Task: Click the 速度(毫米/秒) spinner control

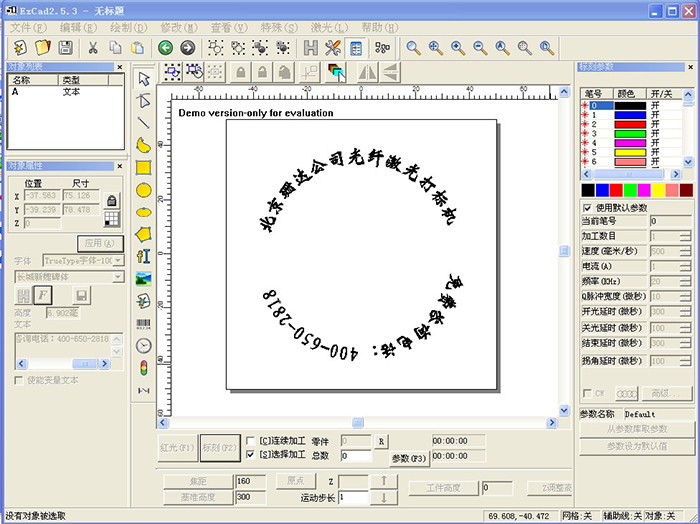Action: [x=685, y=251]
